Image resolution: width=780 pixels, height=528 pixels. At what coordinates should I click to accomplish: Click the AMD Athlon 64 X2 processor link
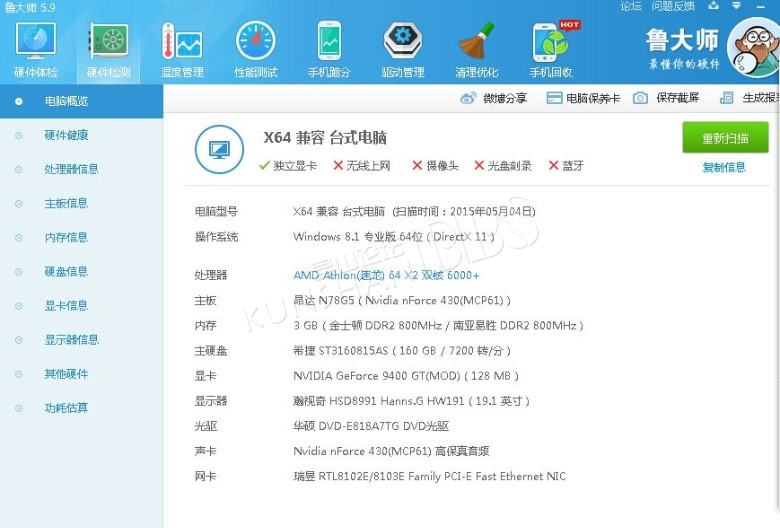387,275
